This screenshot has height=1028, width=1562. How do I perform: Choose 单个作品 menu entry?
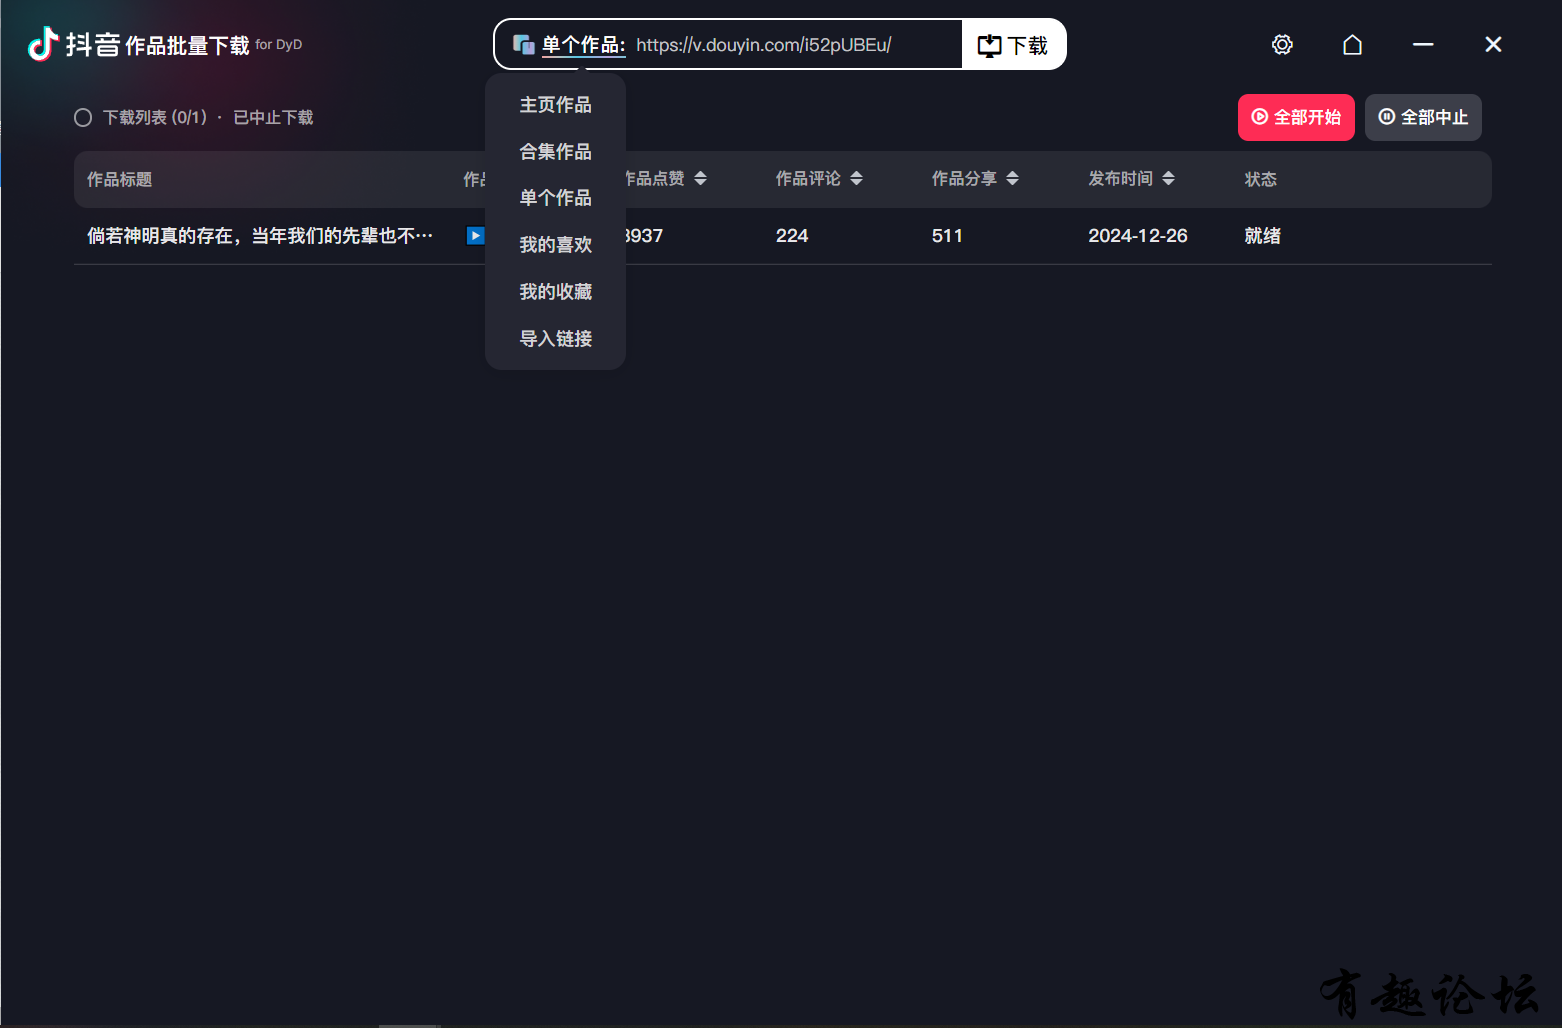click(x=555, y=198)
